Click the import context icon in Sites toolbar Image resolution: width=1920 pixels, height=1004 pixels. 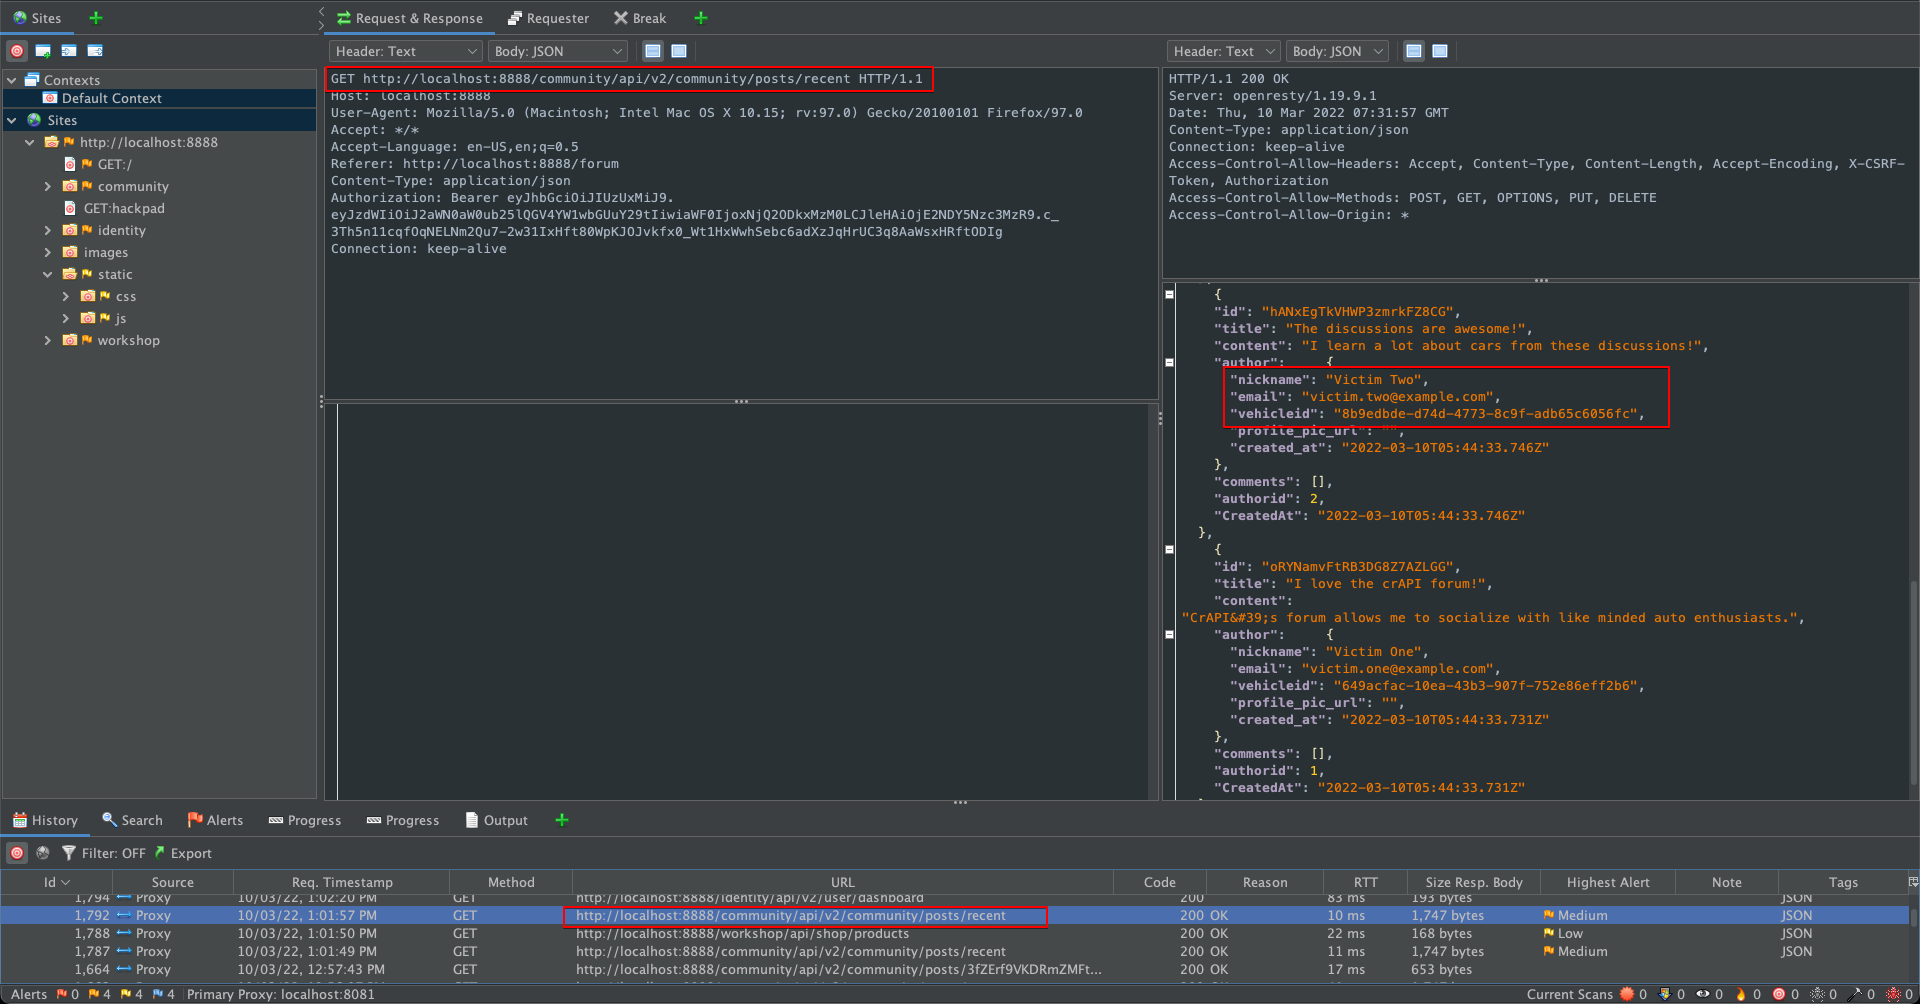pyautogui.click(x=69, y=51)
